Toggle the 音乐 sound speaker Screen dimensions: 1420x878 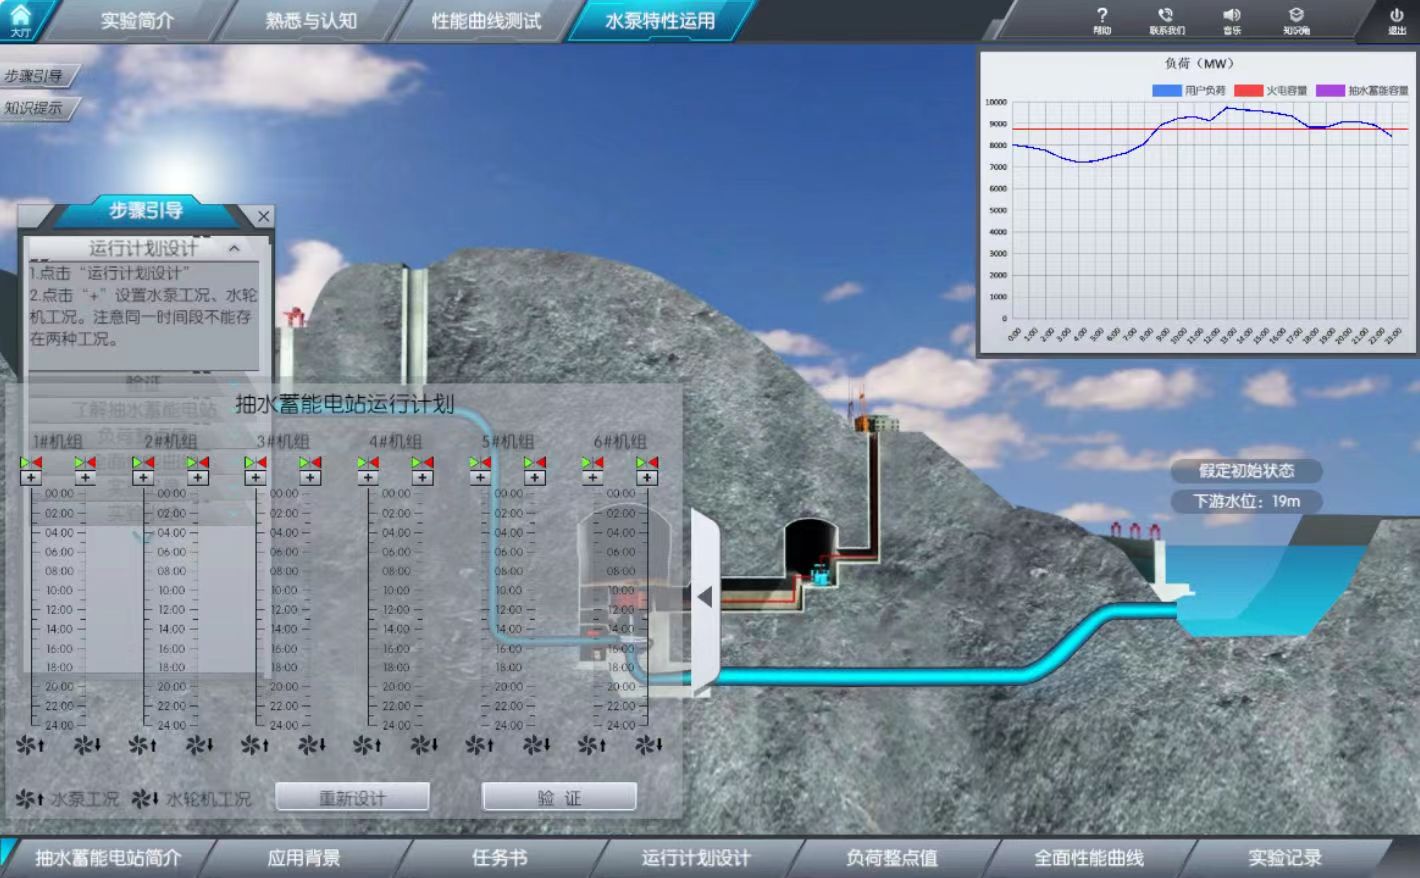click(x=1231, y=20)
